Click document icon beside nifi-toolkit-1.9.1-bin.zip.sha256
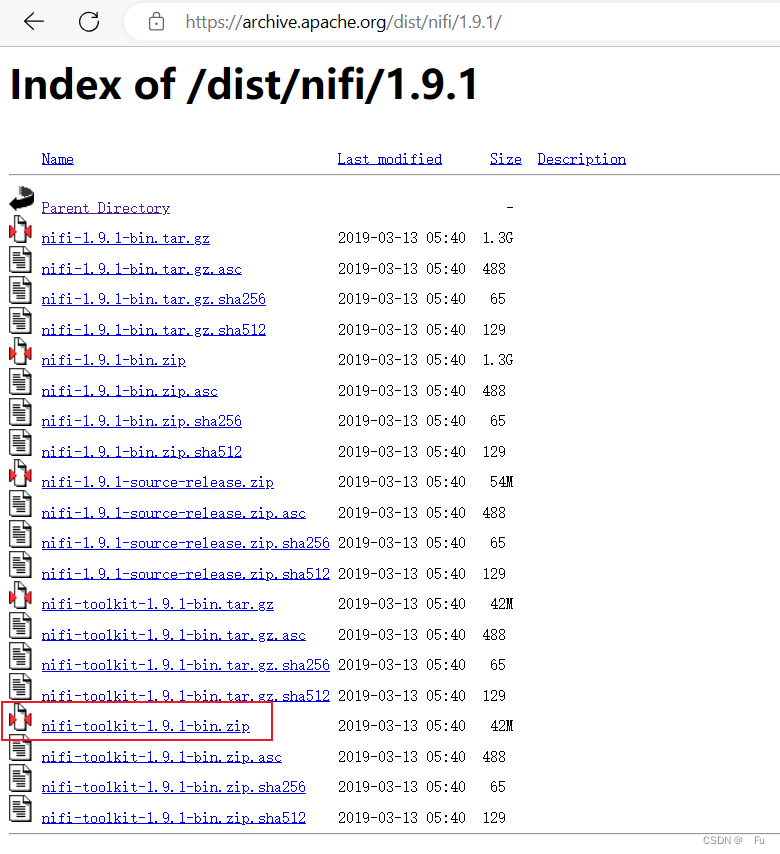This screenshot has width=780, height=854. pos(20,778)
